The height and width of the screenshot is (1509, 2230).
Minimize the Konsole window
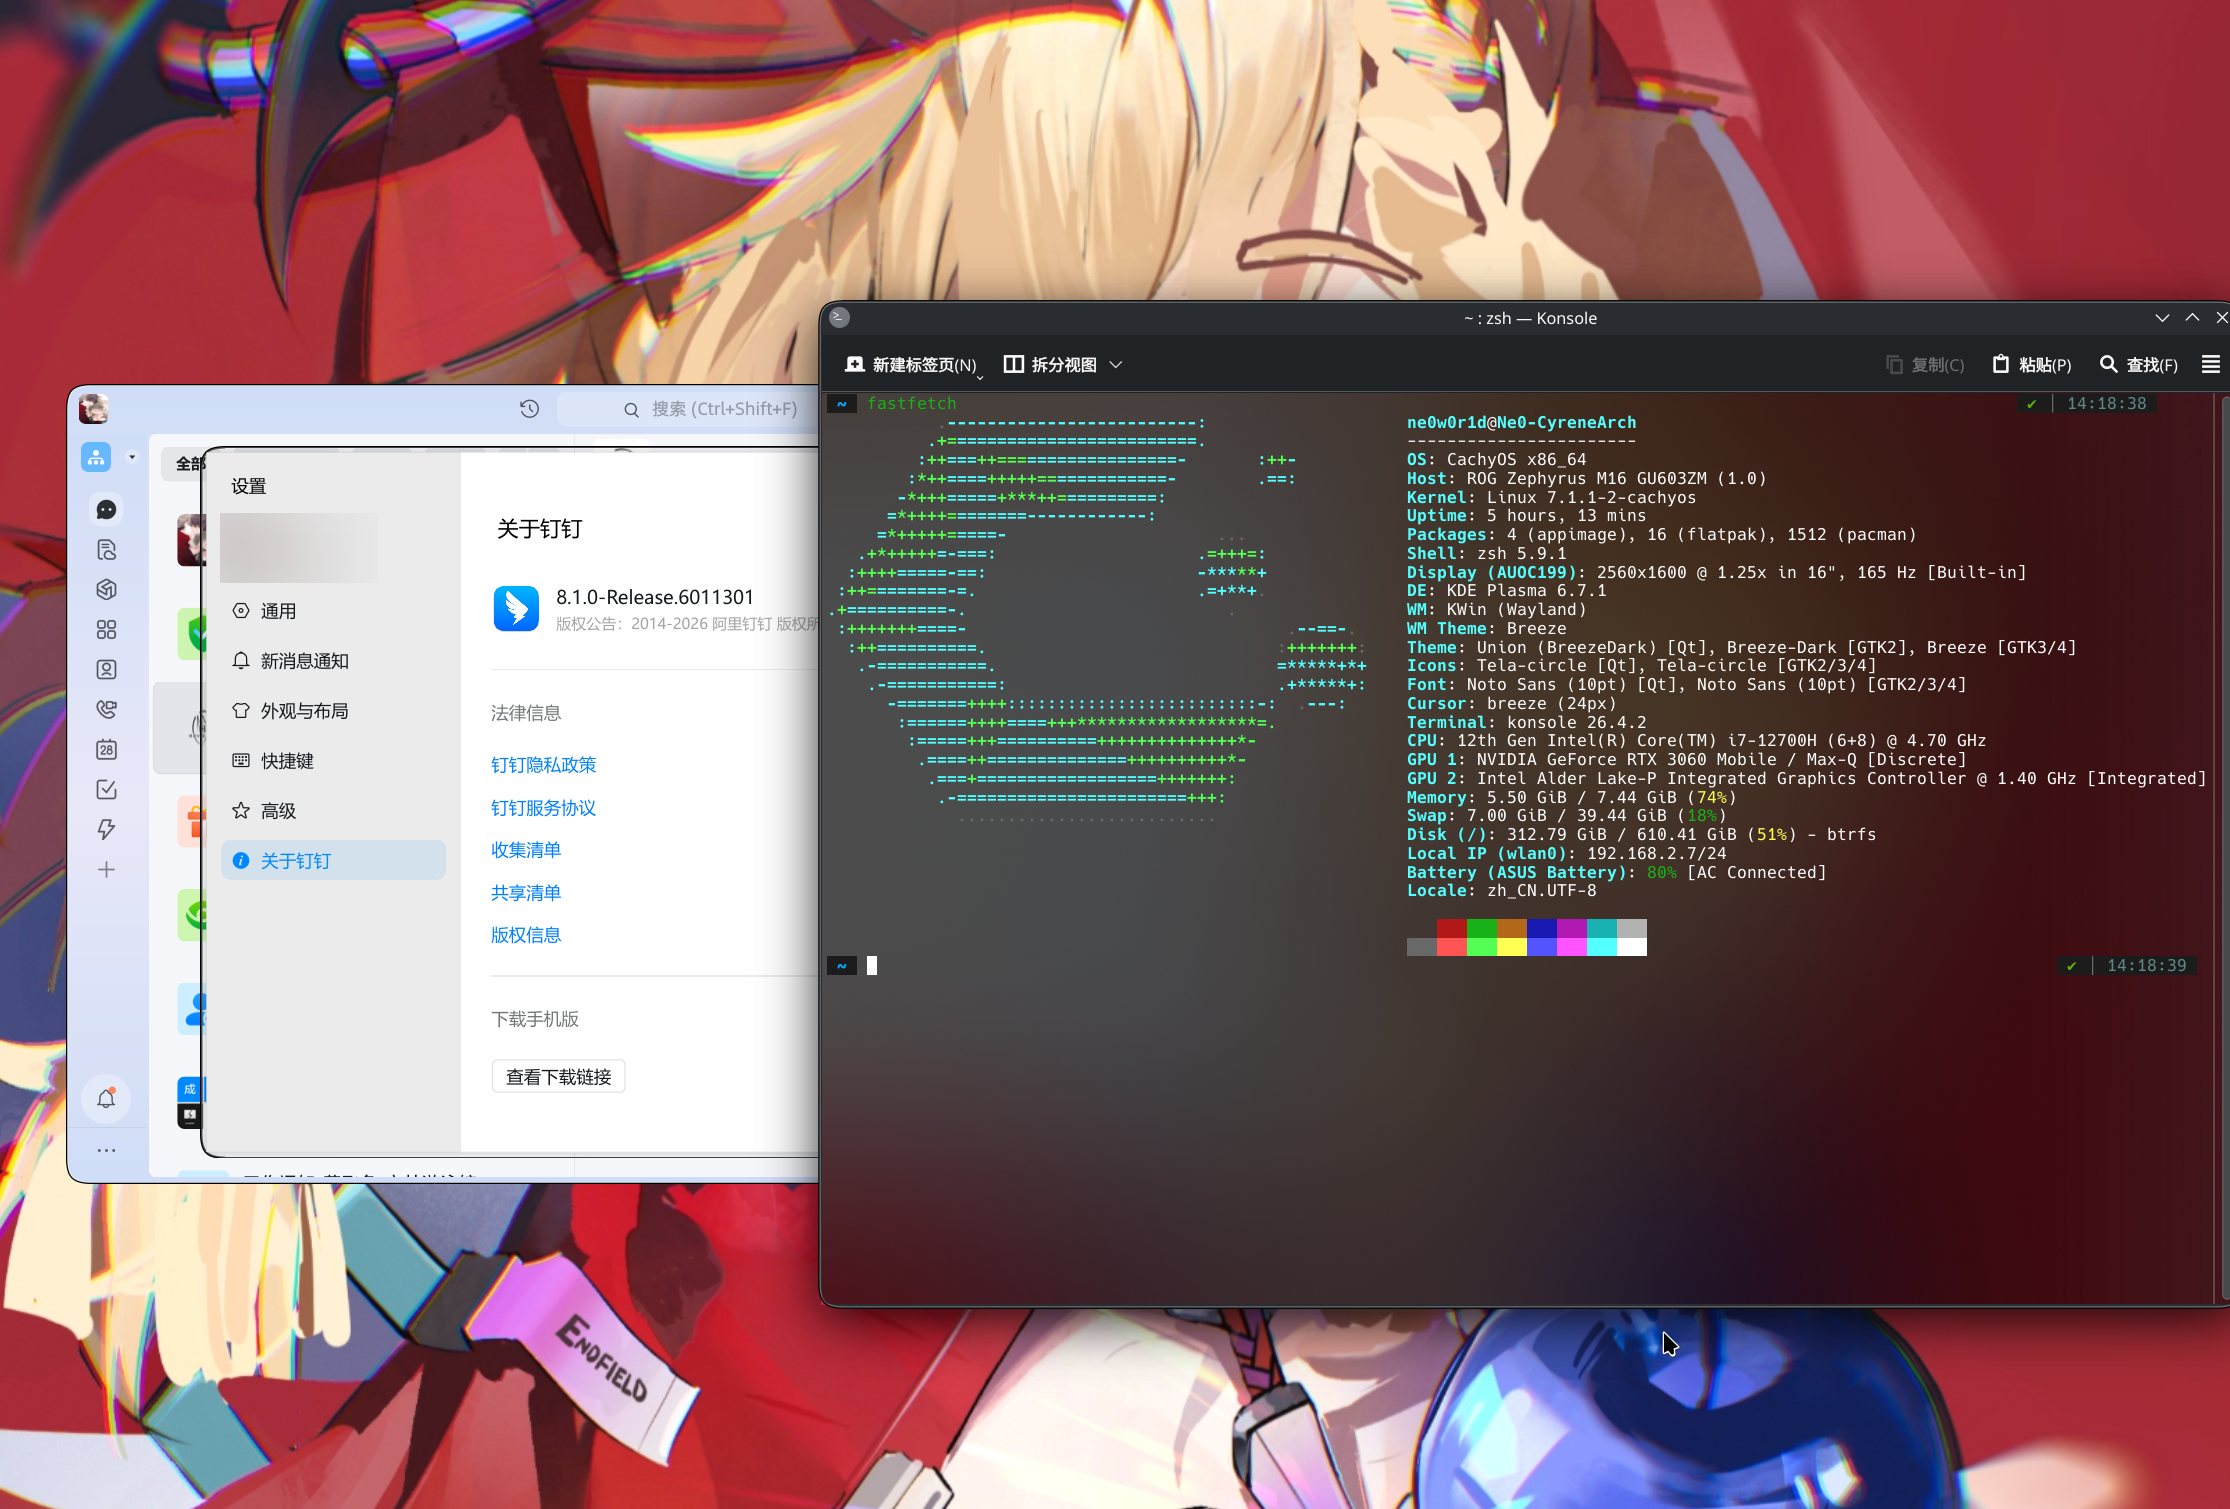pos(2162,318)
